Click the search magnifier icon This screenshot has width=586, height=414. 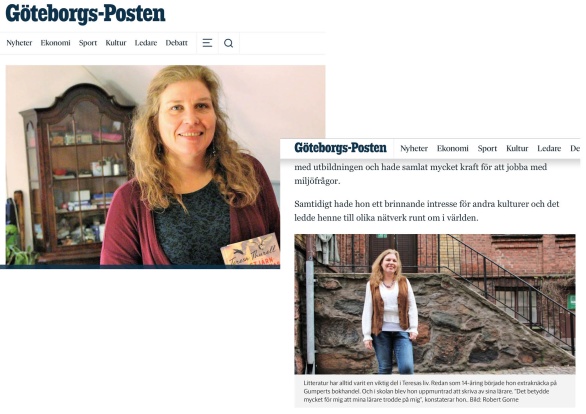[x=228, y=43]
